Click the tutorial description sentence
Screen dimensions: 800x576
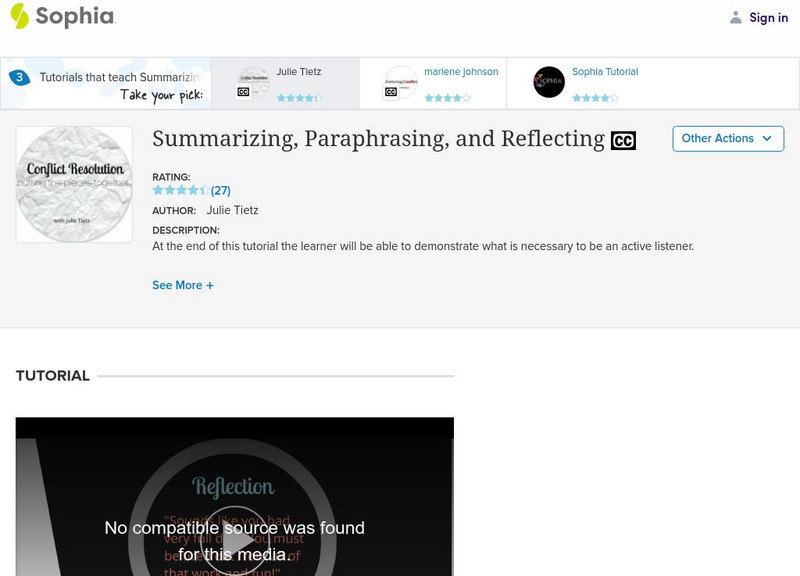(423, 246)
